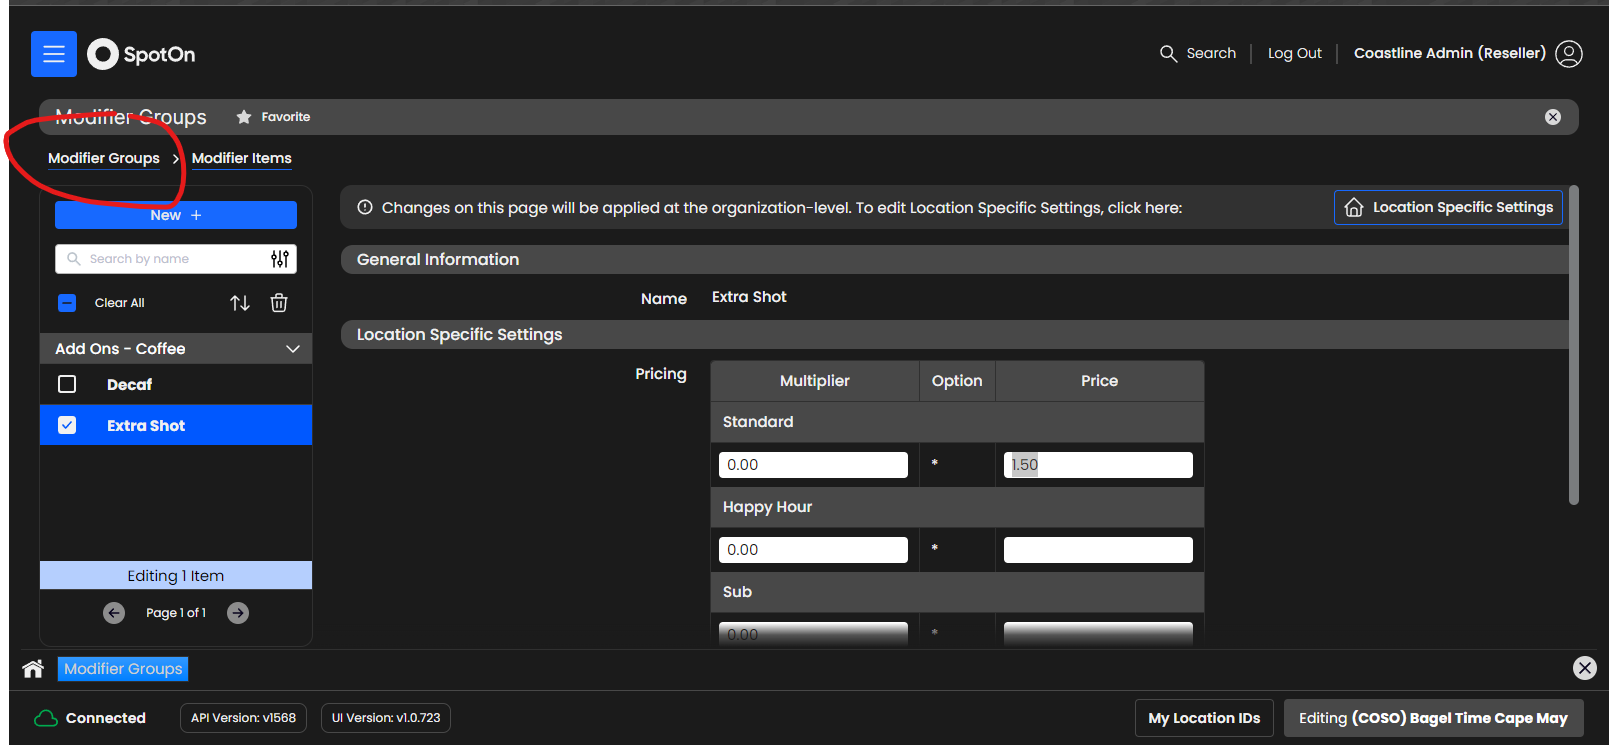Select the Modifier Groups bottom tab
1609x745 pixels.
(x=123, y=668)
